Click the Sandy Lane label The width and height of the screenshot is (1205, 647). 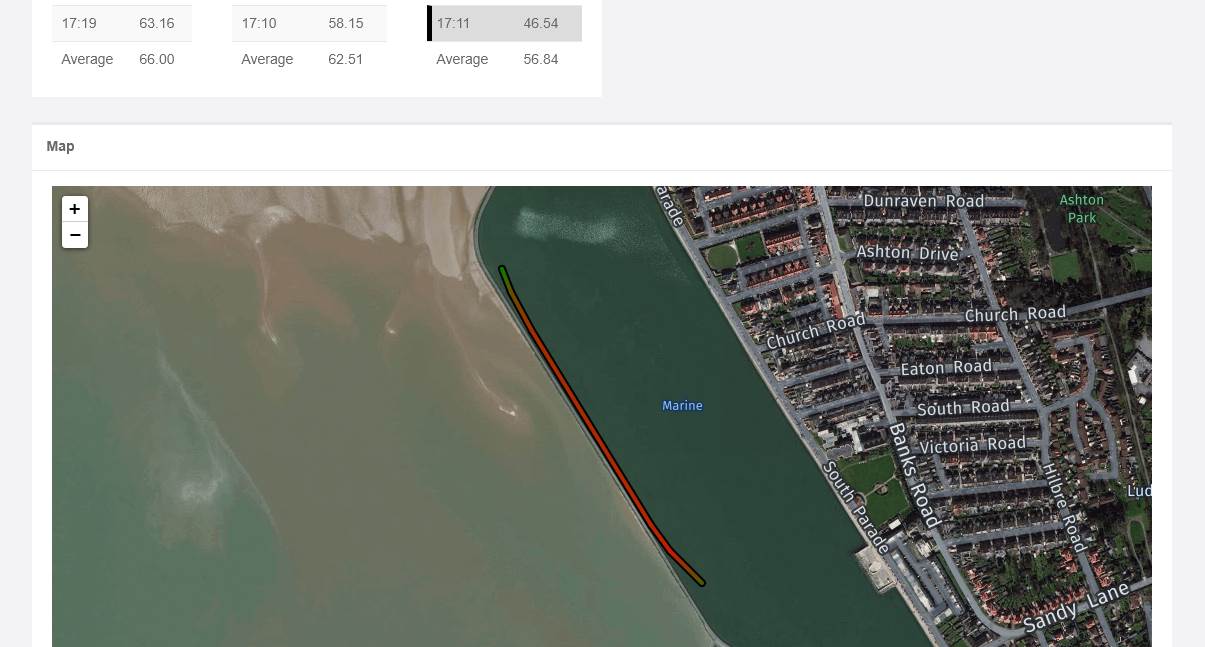1075,609
